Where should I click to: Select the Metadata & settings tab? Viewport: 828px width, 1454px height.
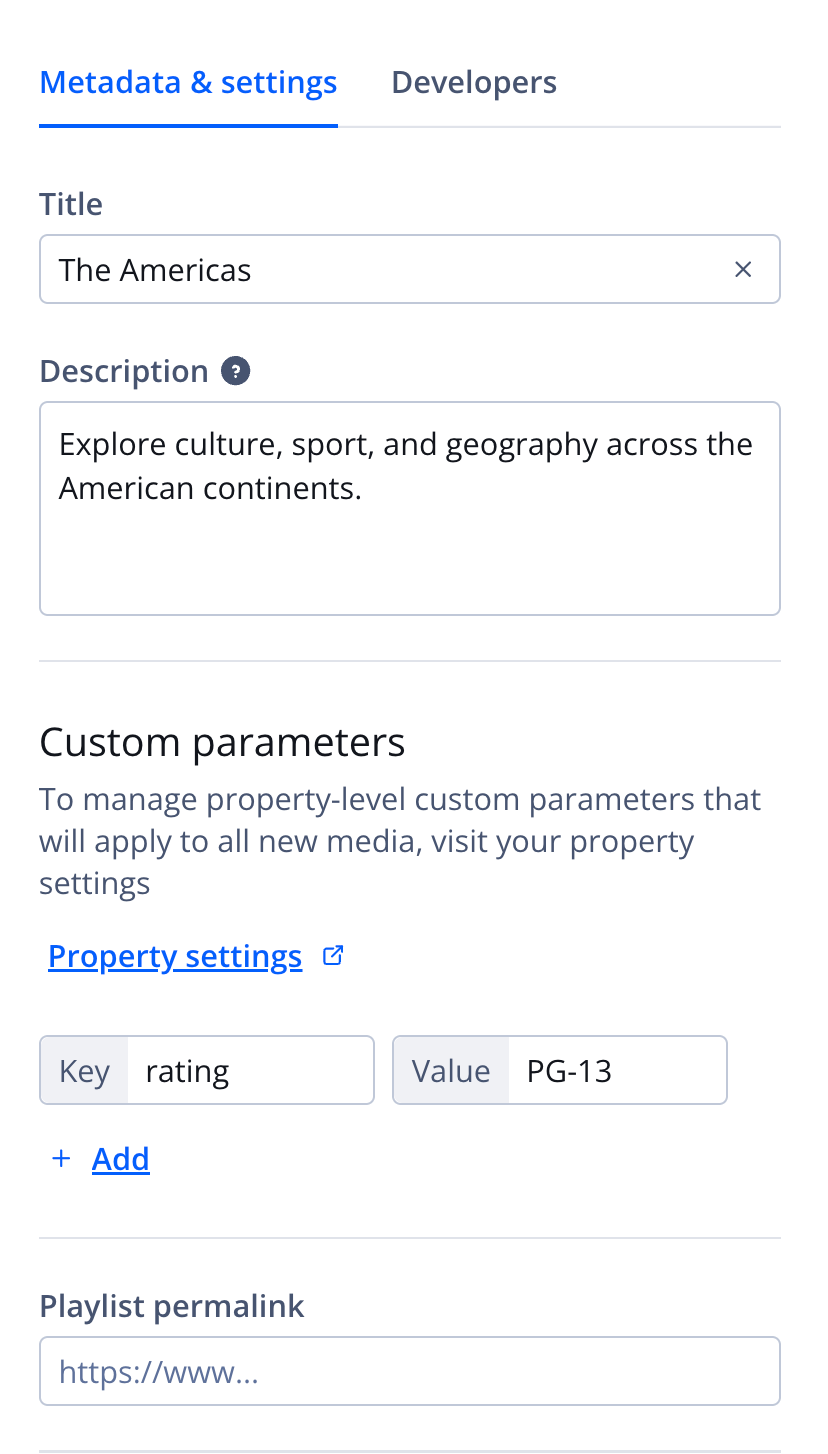pyautogui.click(x=188, y=82)
